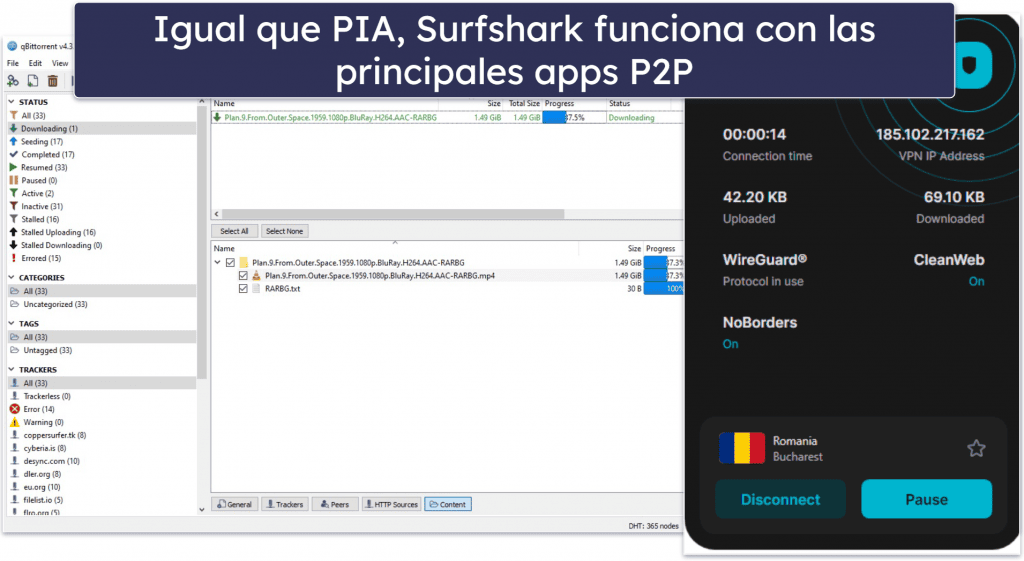Click the Pause button in Surfshark
The image size is (1024, 561).
pyautogui.click(x=927, y=500)
